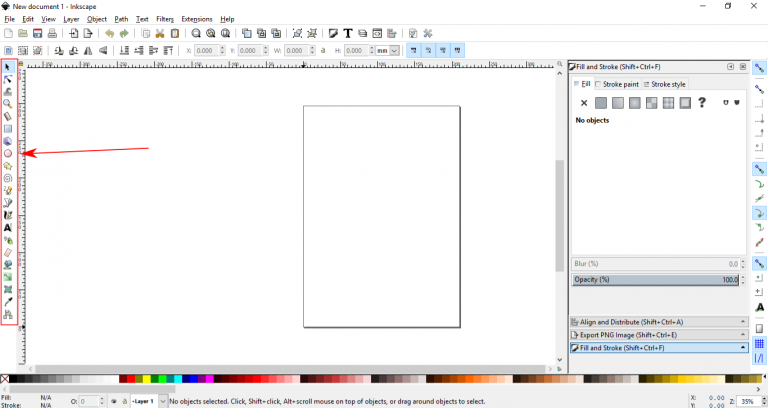The width and height of the screenshot is (768, 408).
Task: Select the Rectangle tool
Action: click(8, 128)
